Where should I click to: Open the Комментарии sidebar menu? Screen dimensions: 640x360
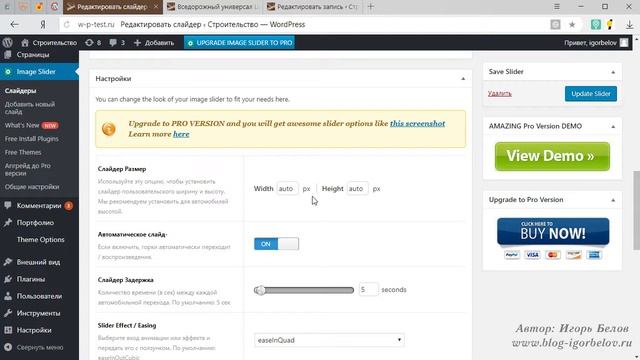click(39, 206)
